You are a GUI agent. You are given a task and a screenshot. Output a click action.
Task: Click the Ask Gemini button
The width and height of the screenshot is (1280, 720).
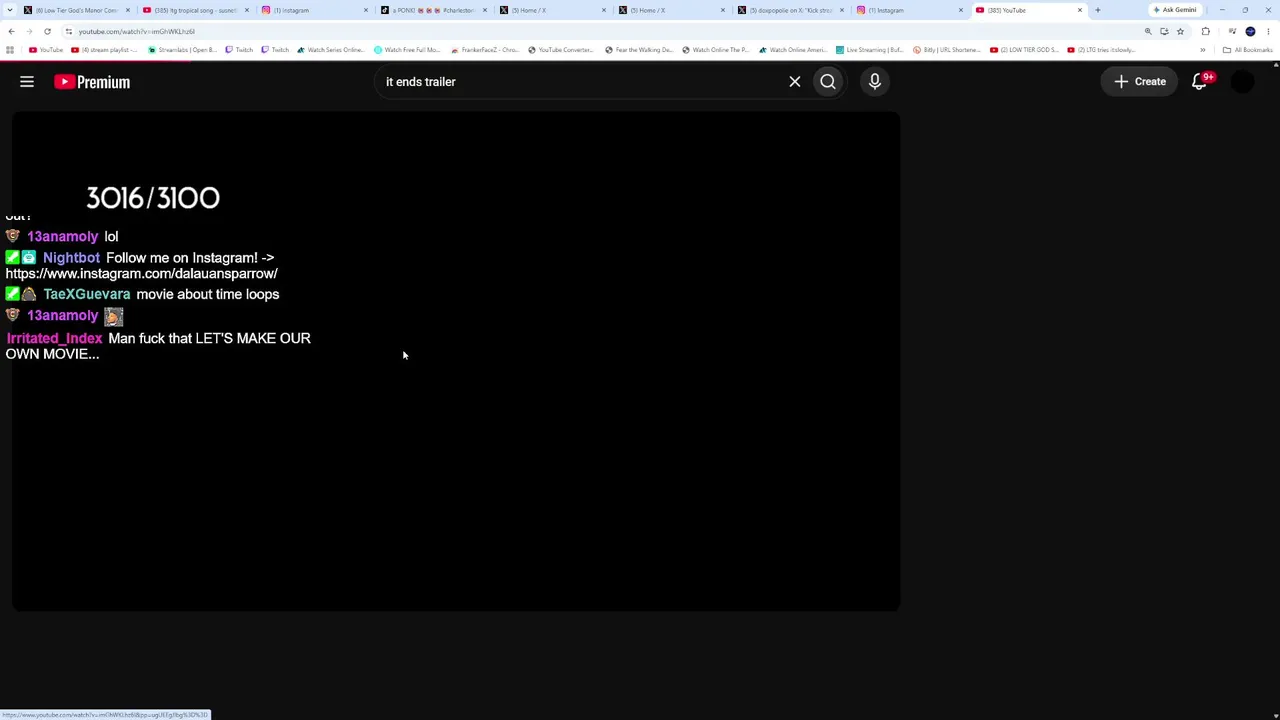pyautogui.click(x=1175, y=10)
